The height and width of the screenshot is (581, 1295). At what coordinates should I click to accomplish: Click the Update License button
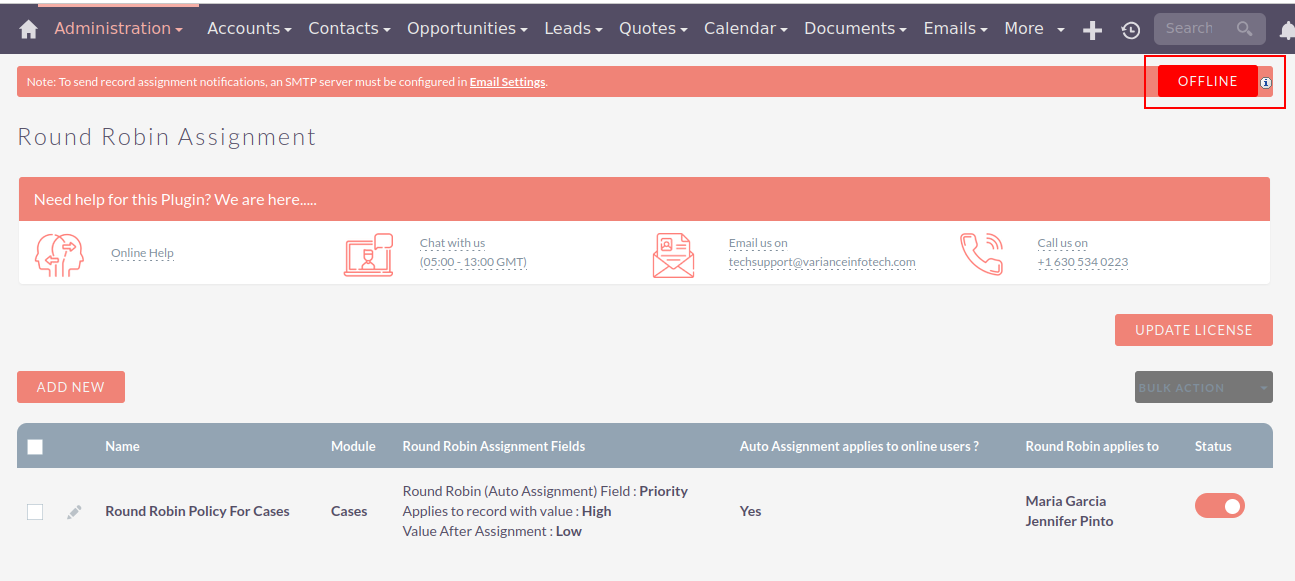pyautogui.click(x=1193, y=330)
